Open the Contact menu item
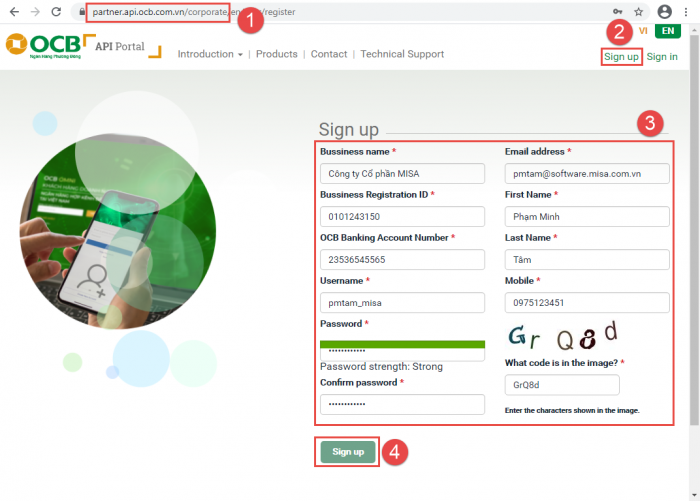 [x=329, y=54]
